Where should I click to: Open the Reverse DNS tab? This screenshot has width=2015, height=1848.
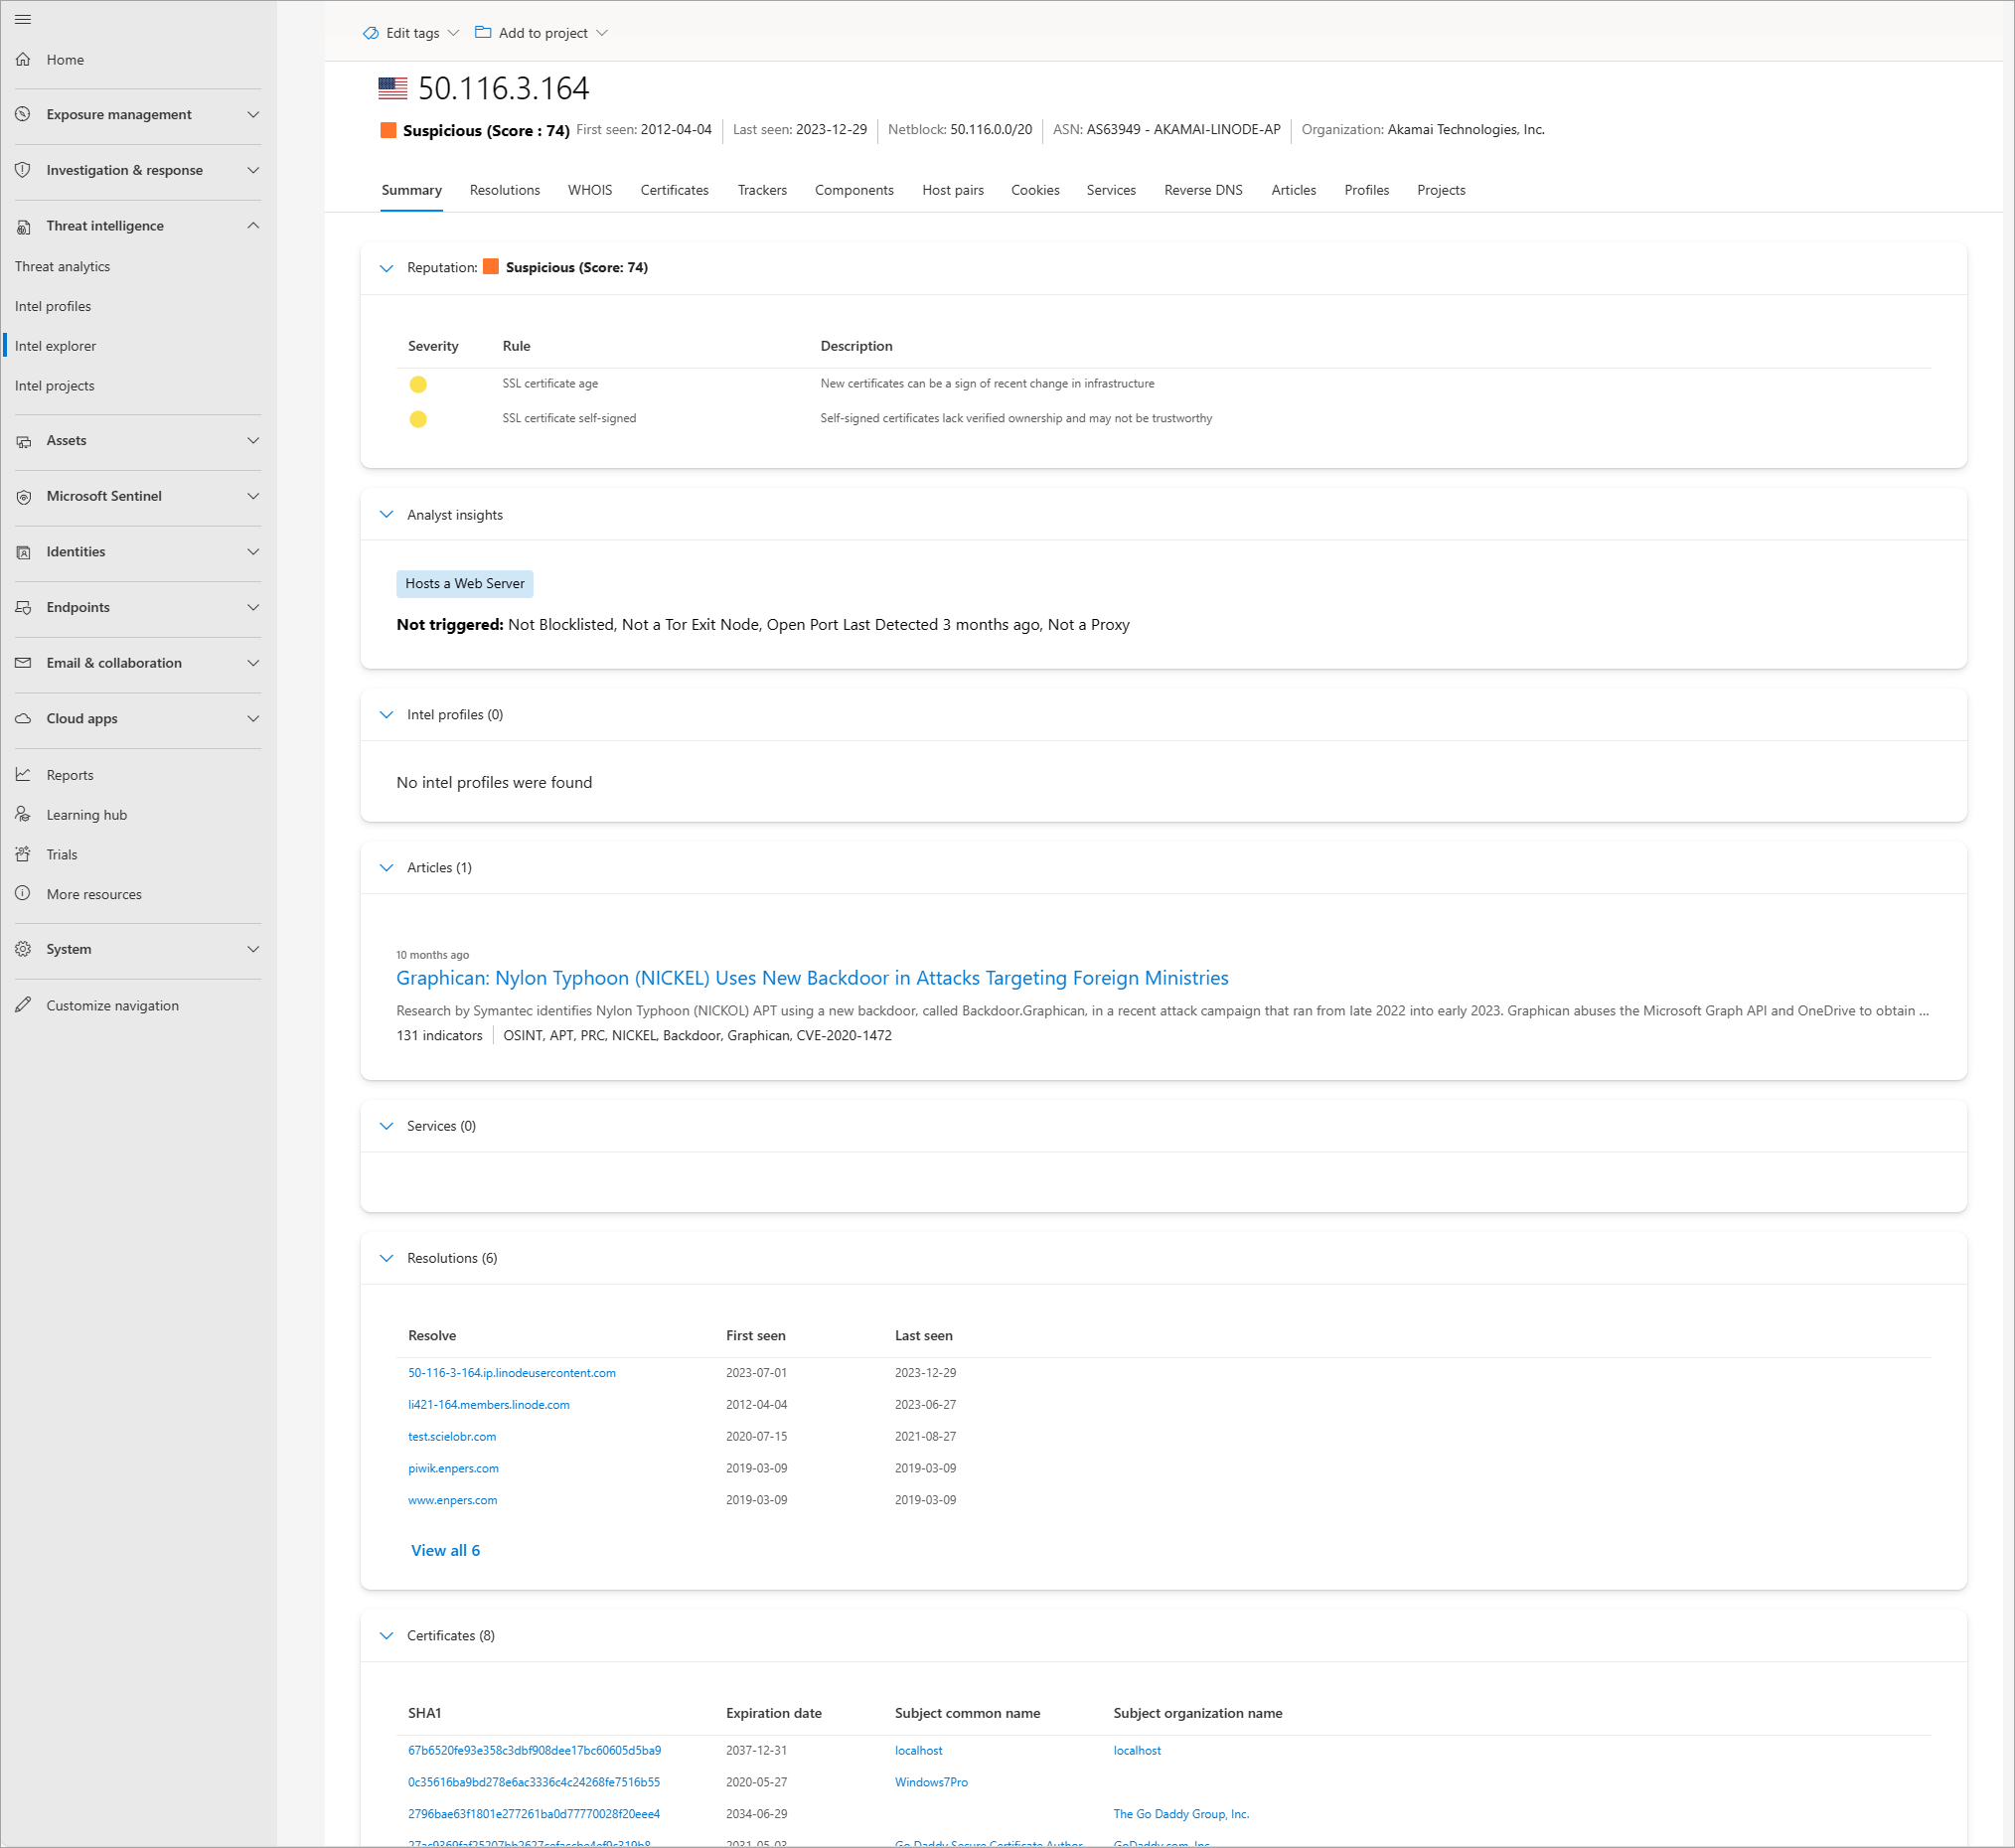coord(1203,190)
